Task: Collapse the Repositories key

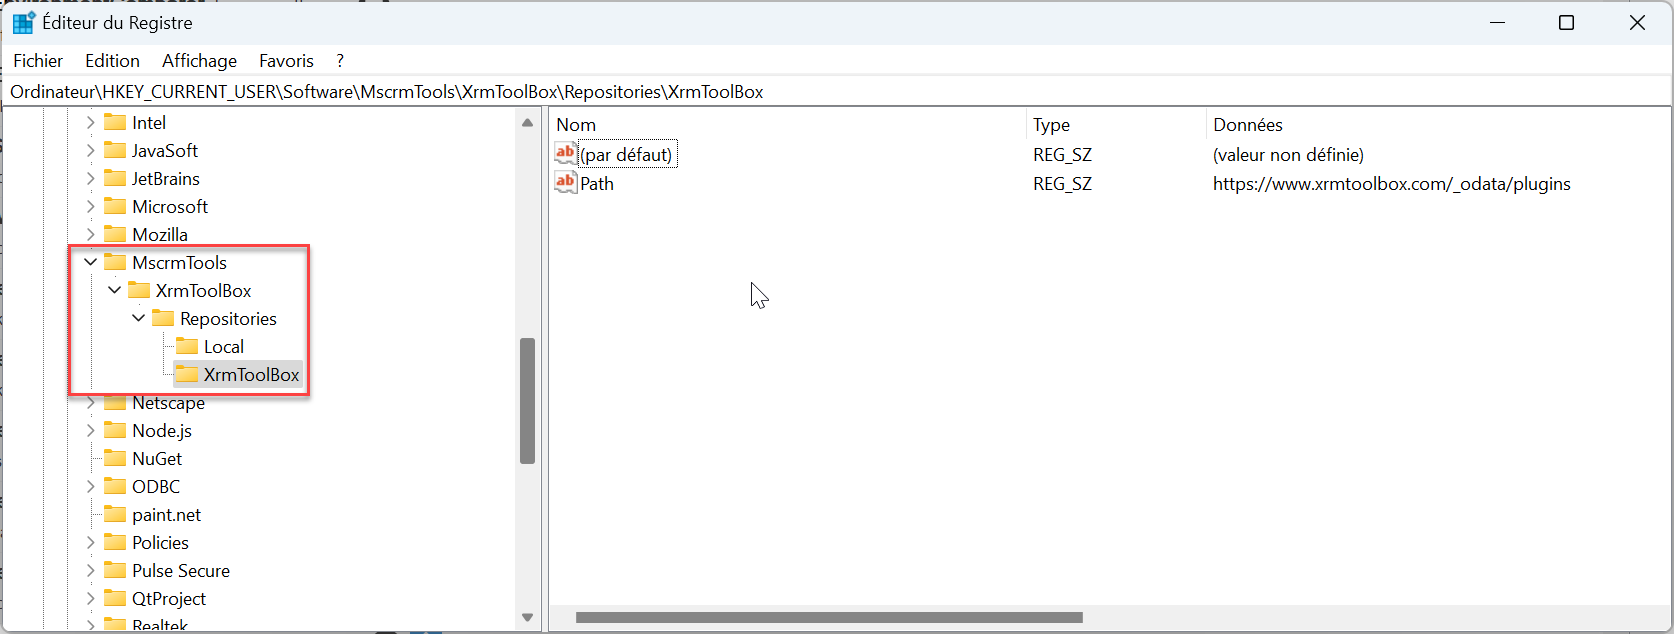Action: click(x=138, y=318)
